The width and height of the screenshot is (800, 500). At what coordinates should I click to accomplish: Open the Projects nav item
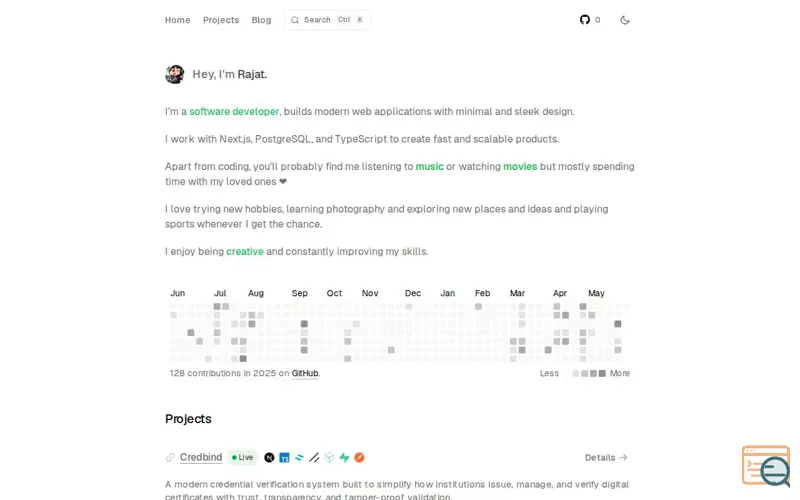coord(221,20)
